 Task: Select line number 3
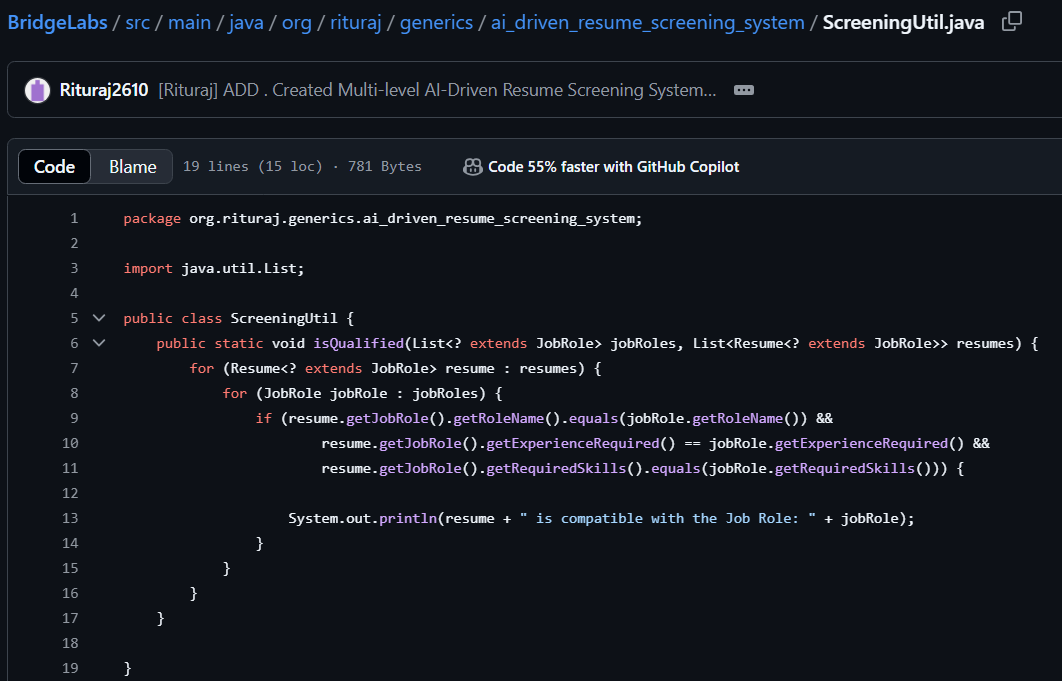pyautogui.click(x=74, y=268)
